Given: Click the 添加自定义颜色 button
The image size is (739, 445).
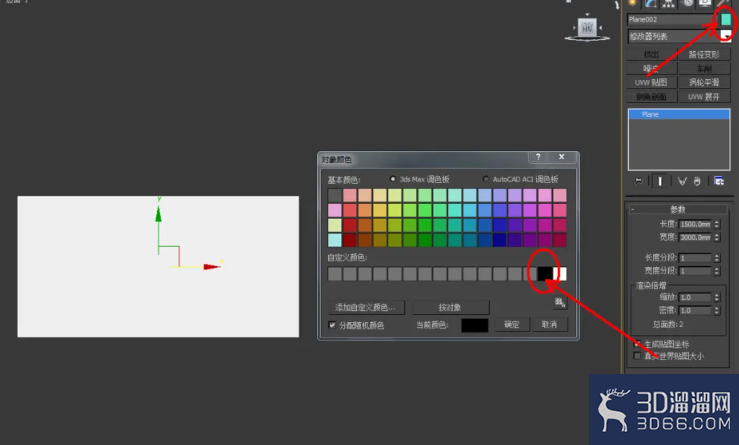Looking at the screenshot, I should tap(366, 307).
